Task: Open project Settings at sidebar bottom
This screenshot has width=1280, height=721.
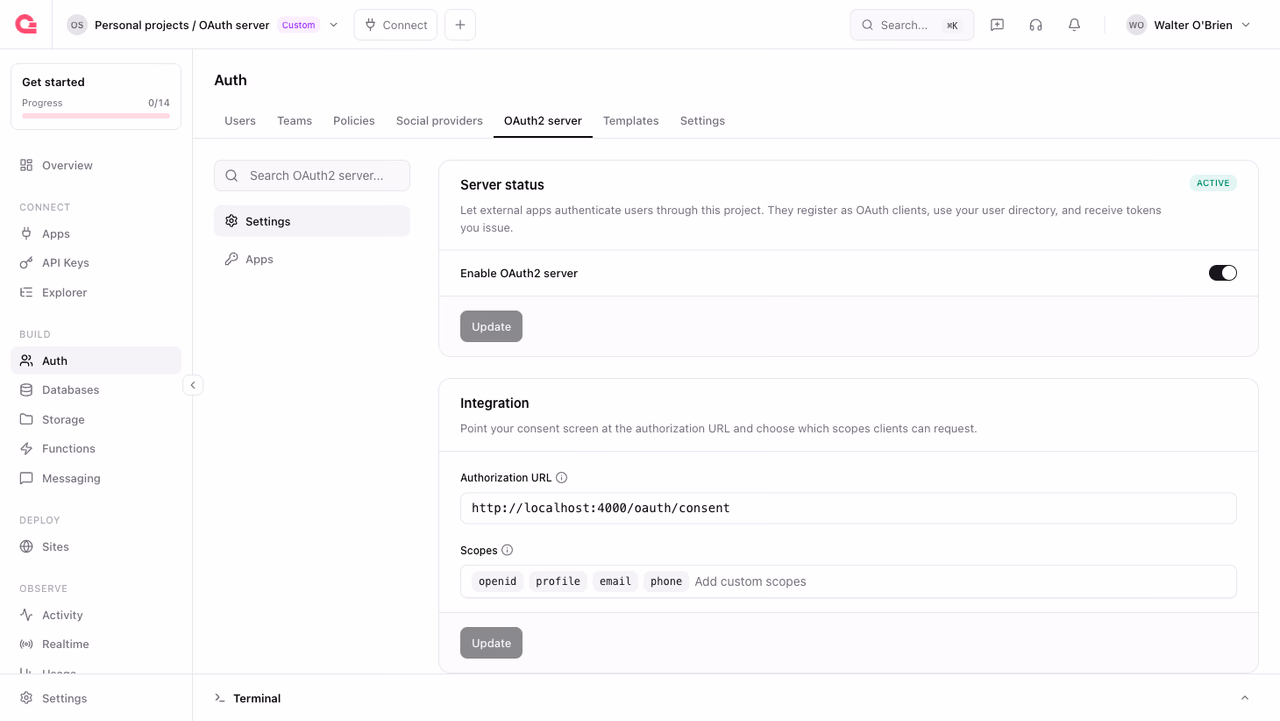Action: tap(96, 698)
